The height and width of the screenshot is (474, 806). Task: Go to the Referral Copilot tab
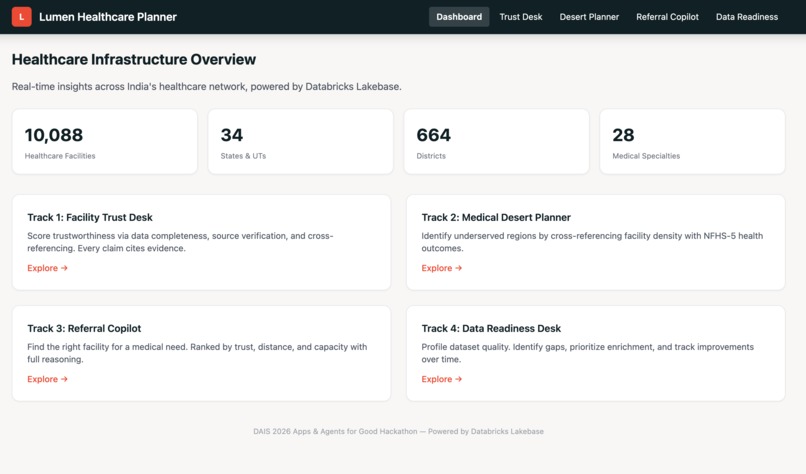(667, 17)
